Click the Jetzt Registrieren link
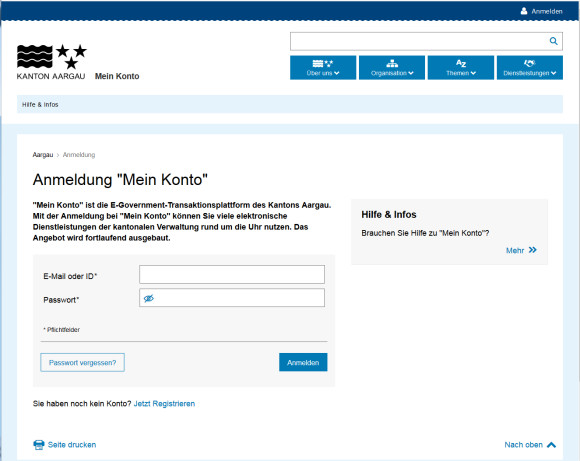Image resolution: width=580 pixels, height=461 pixels. 164,404
